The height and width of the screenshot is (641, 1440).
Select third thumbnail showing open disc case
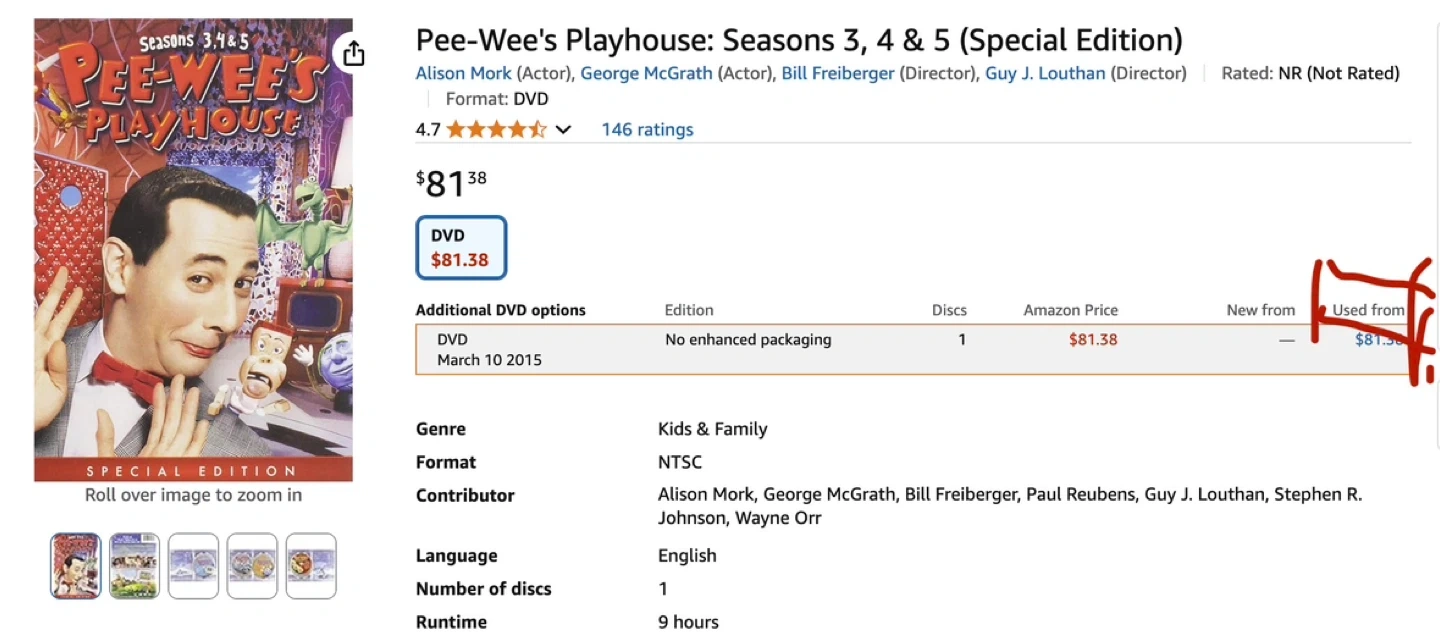click(x=193, y=566)
